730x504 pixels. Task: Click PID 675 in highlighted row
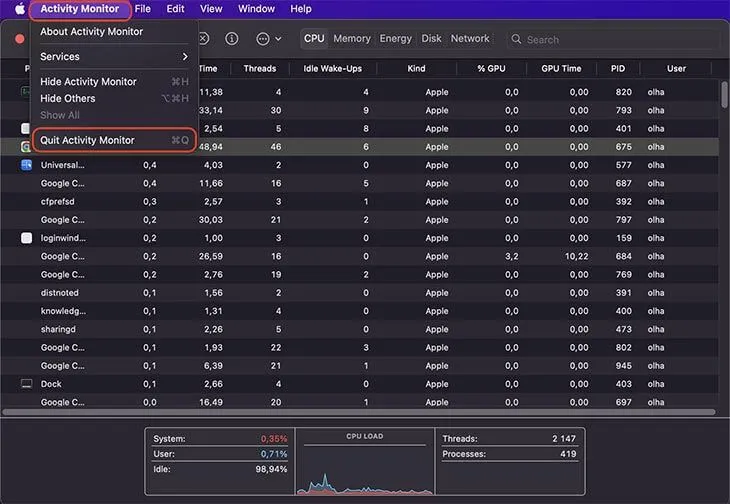click(x=623, y=147)
